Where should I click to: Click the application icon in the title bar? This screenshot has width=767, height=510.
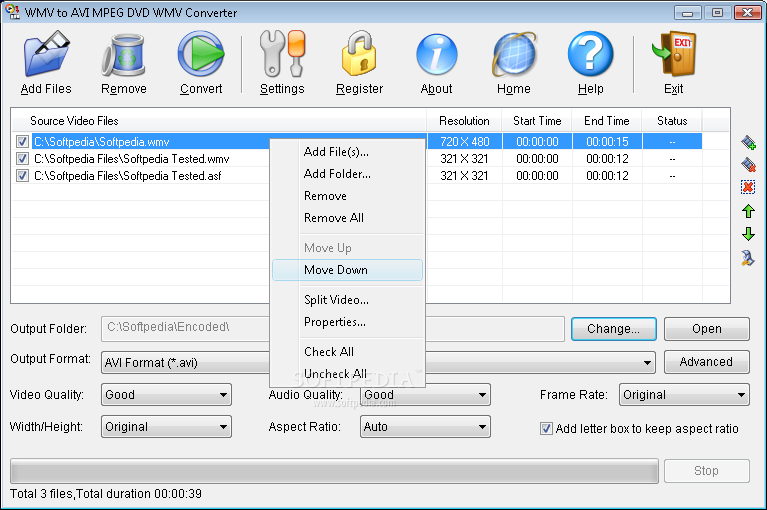[12, 11]
